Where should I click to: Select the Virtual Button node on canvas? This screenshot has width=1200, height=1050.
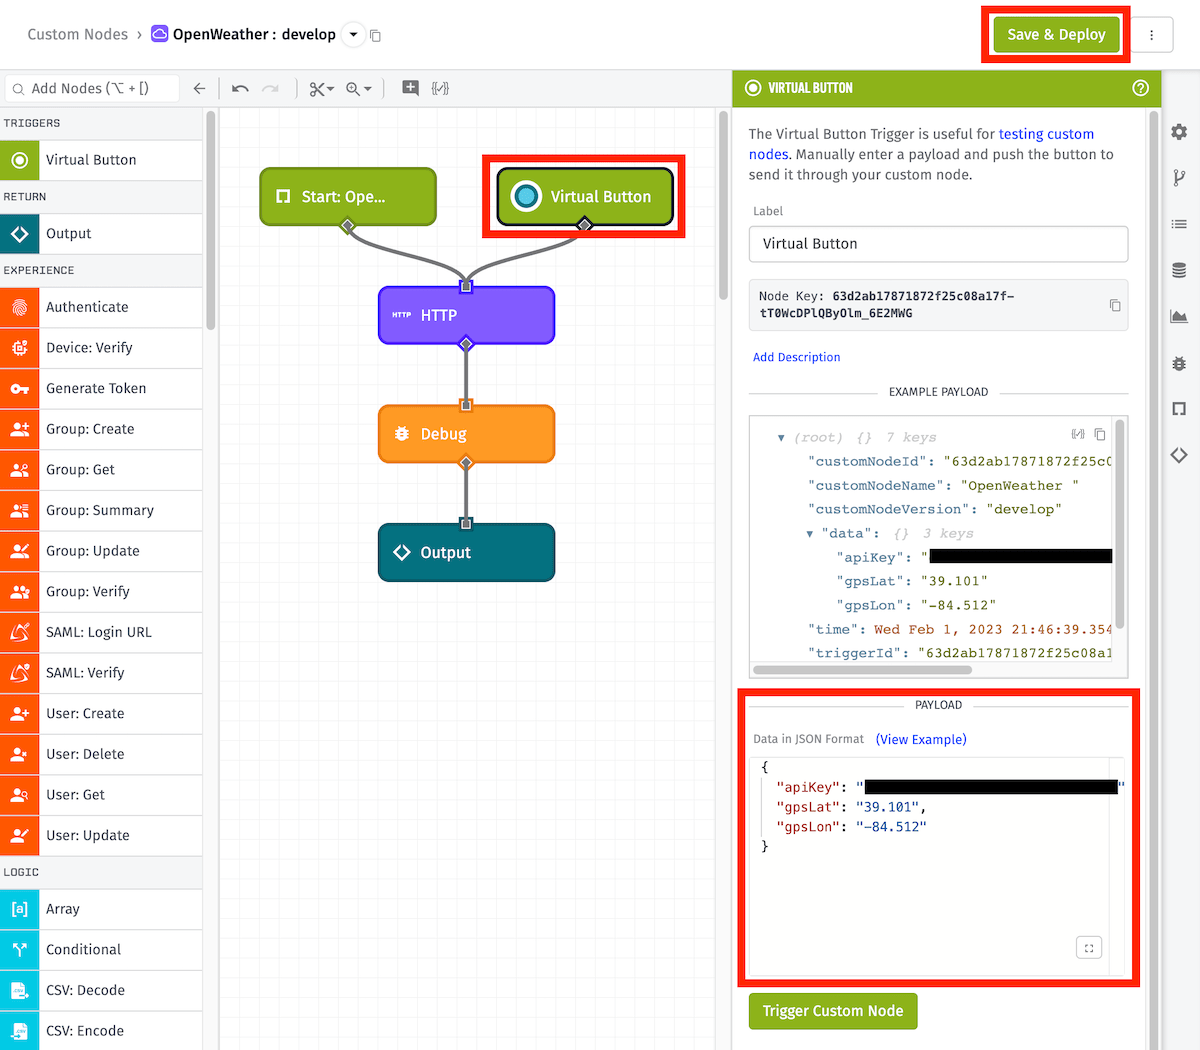585,196
